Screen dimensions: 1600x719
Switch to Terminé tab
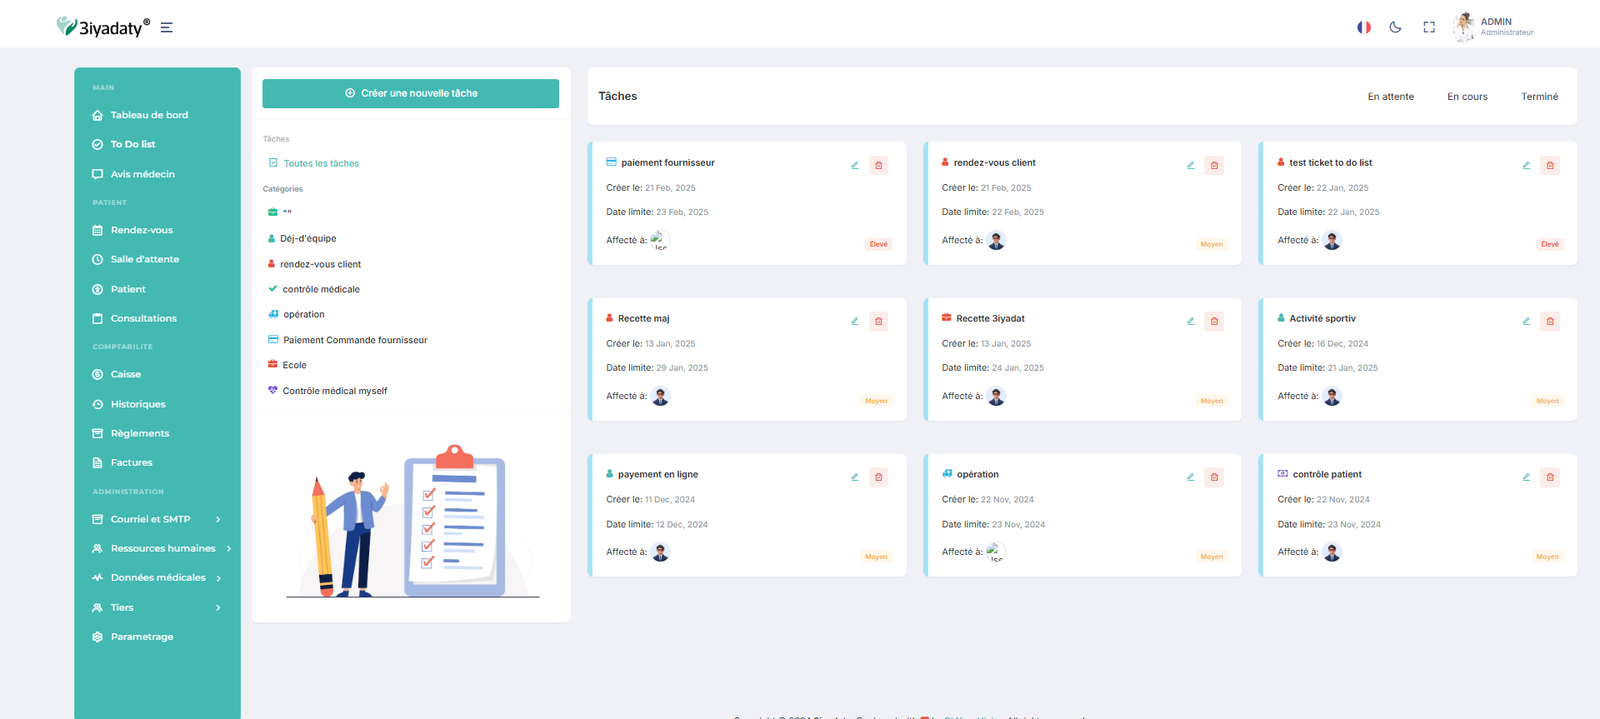[1539, 97]
